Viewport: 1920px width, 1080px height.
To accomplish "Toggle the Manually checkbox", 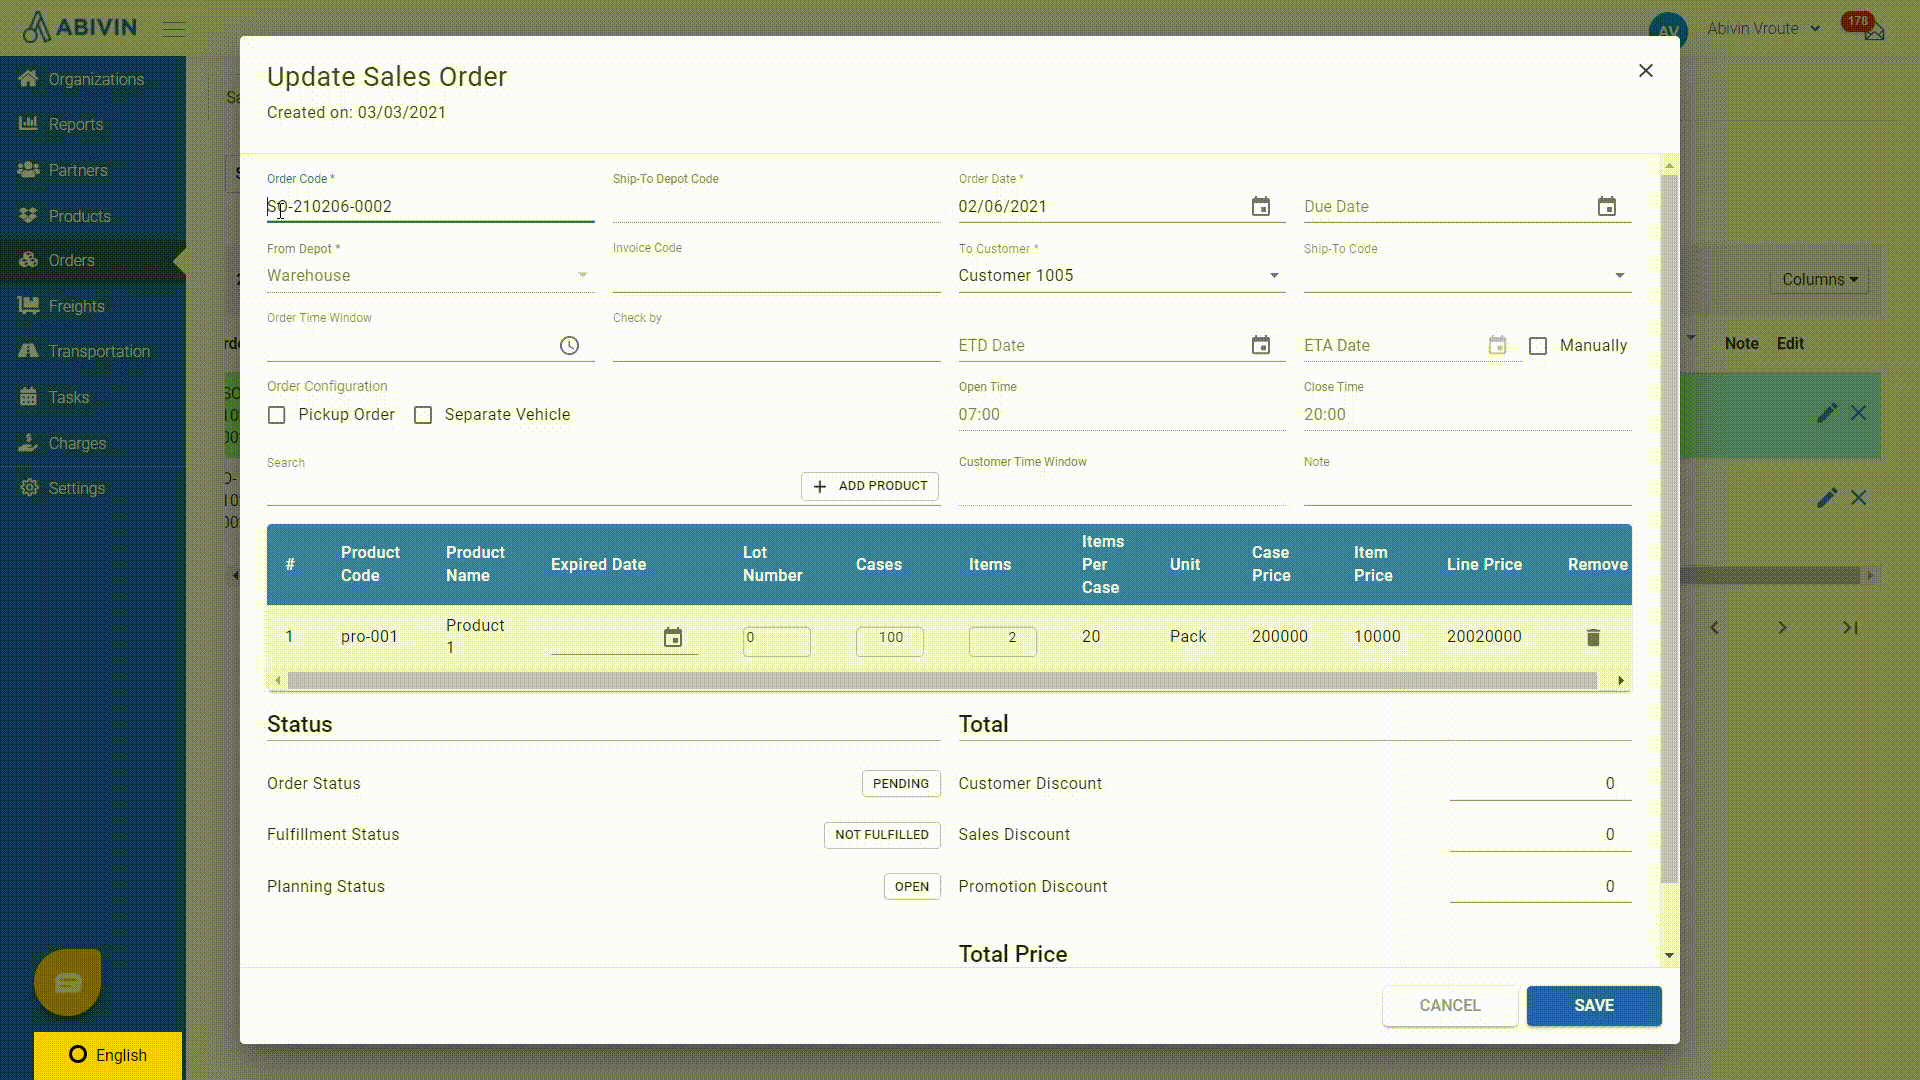I will click(1538, 346).
